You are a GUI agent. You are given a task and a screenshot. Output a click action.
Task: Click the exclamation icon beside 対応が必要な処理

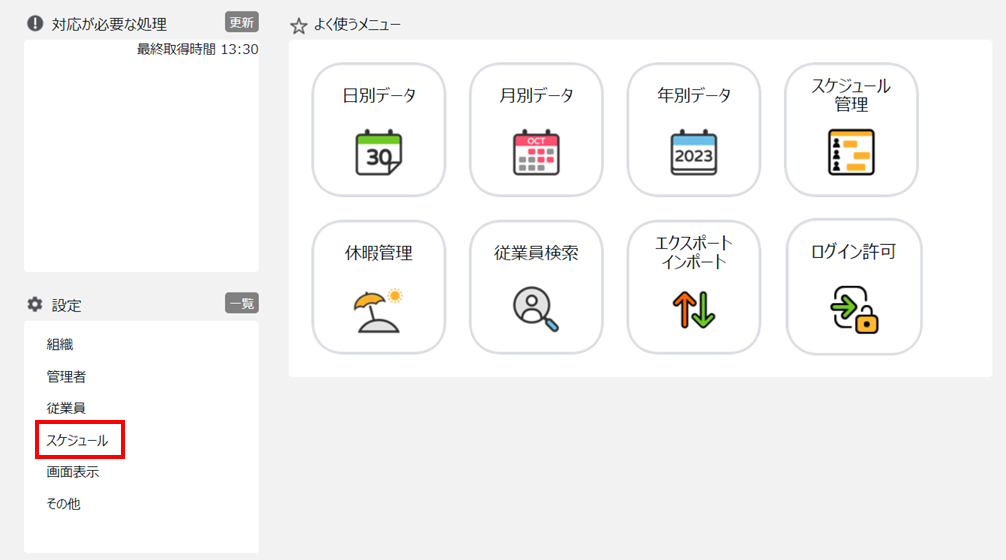click(x=35, y=24)
